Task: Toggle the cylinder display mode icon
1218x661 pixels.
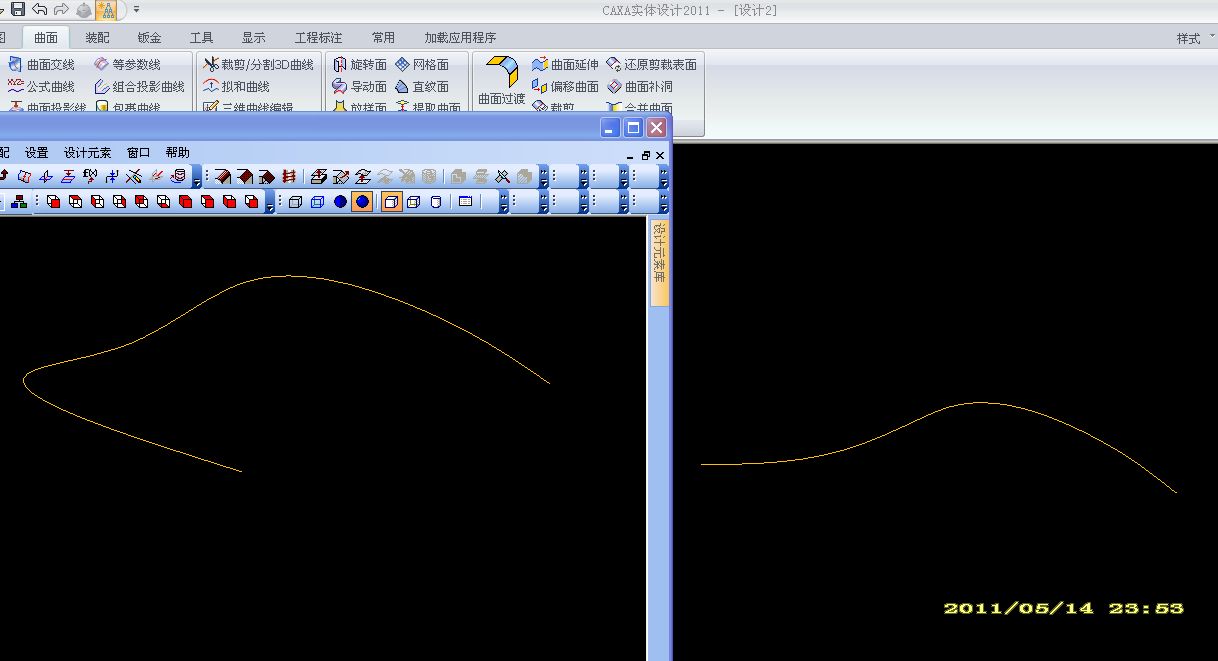Action: tap(435, 202)
